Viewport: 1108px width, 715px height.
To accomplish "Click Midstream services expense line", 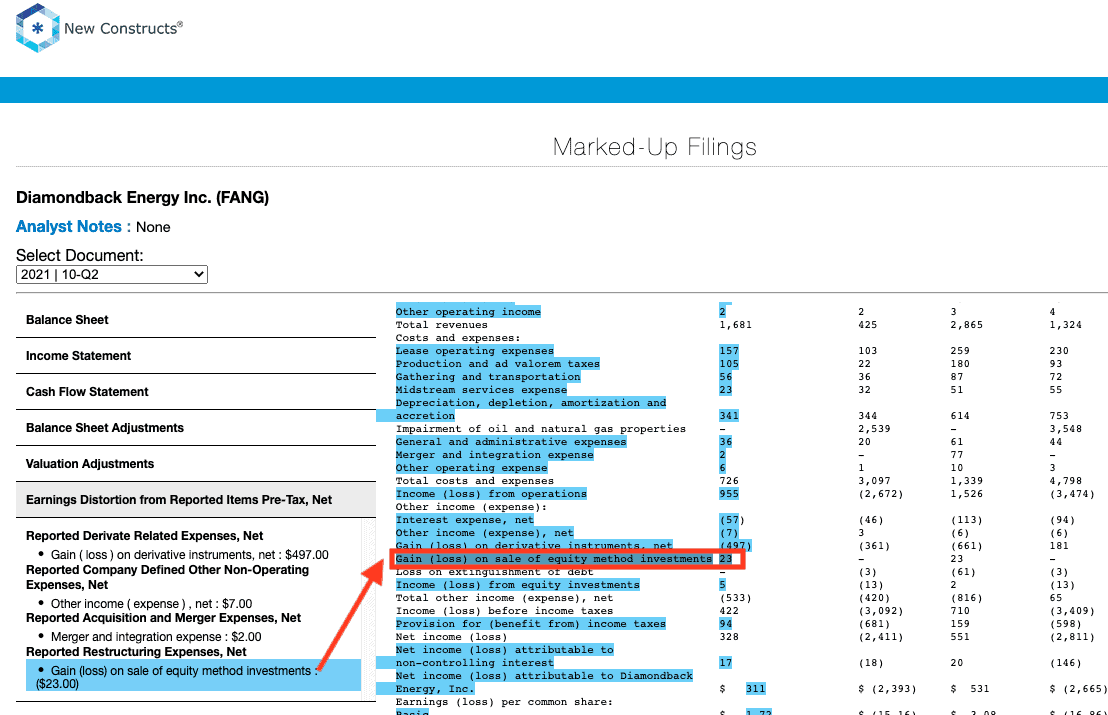I will [x=481, y=390].
